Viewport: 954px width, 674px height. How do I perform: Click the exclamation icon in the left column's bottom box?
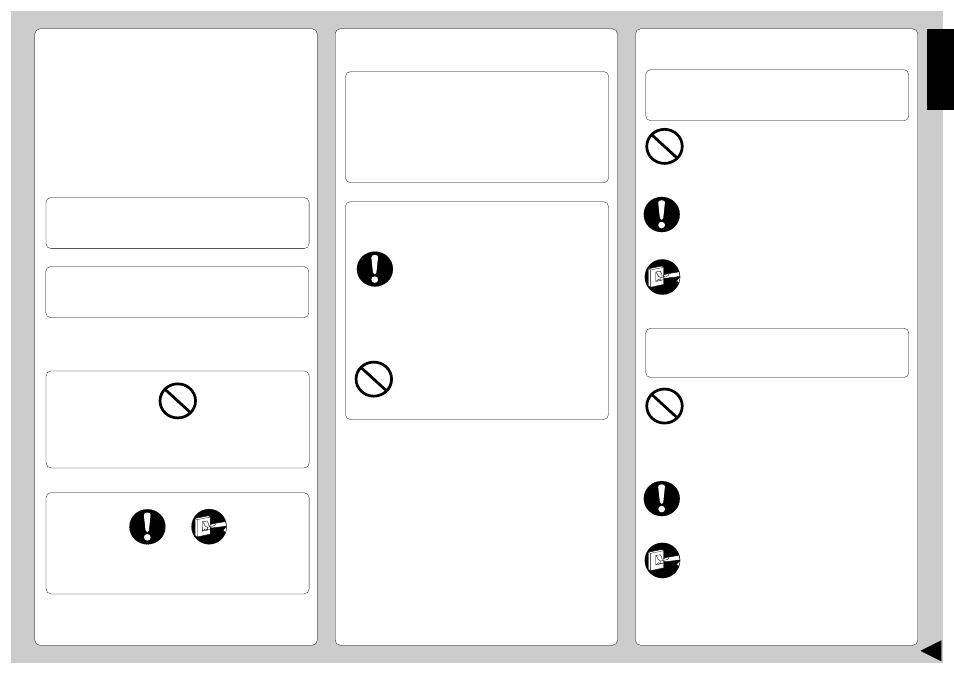[x=147, y=527]
